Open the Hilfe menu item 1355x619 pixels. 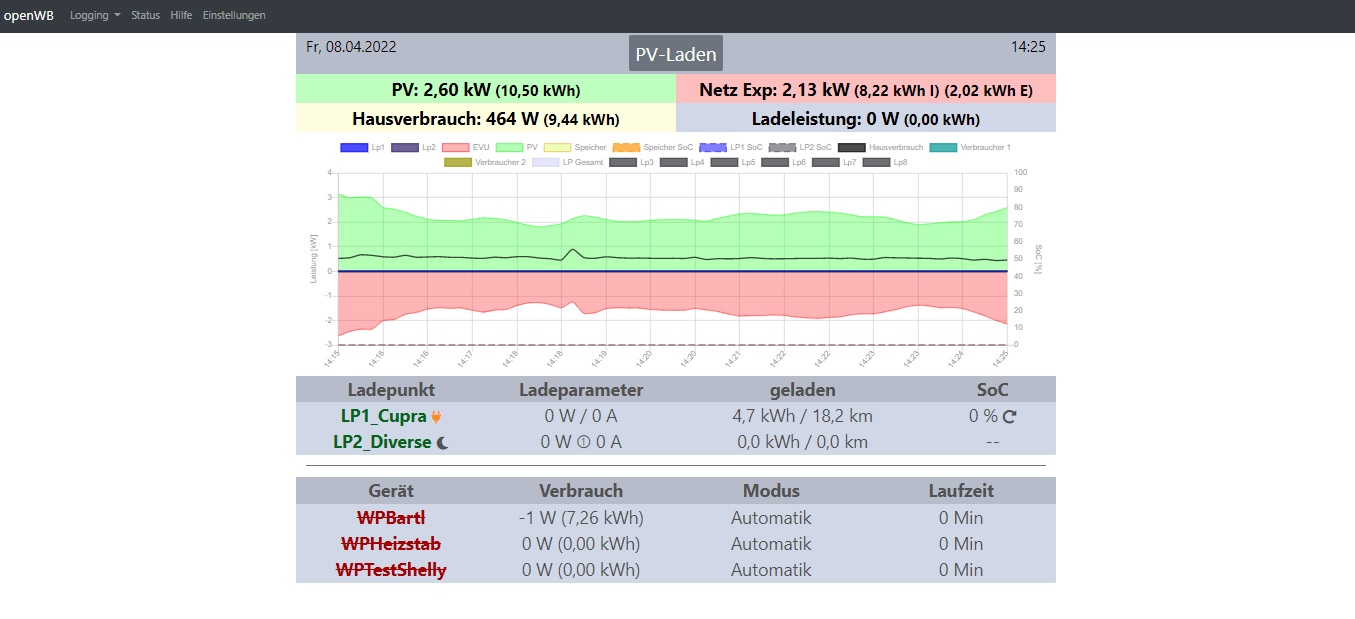181,15
